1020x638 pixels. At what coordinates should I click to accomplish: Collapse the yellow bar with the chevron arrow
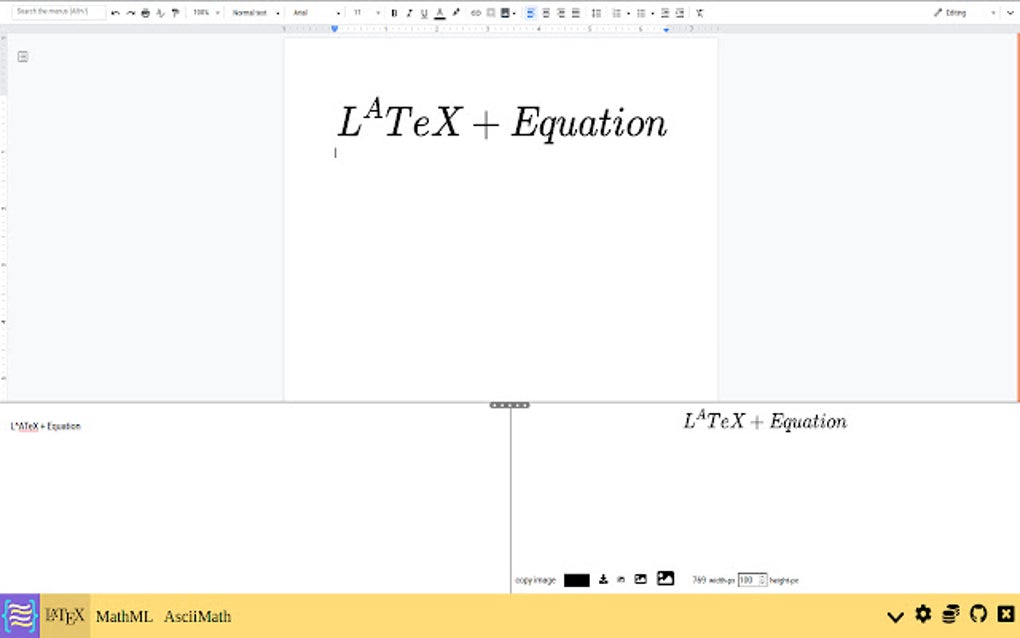pyautogui.click(x=897, y=614)
